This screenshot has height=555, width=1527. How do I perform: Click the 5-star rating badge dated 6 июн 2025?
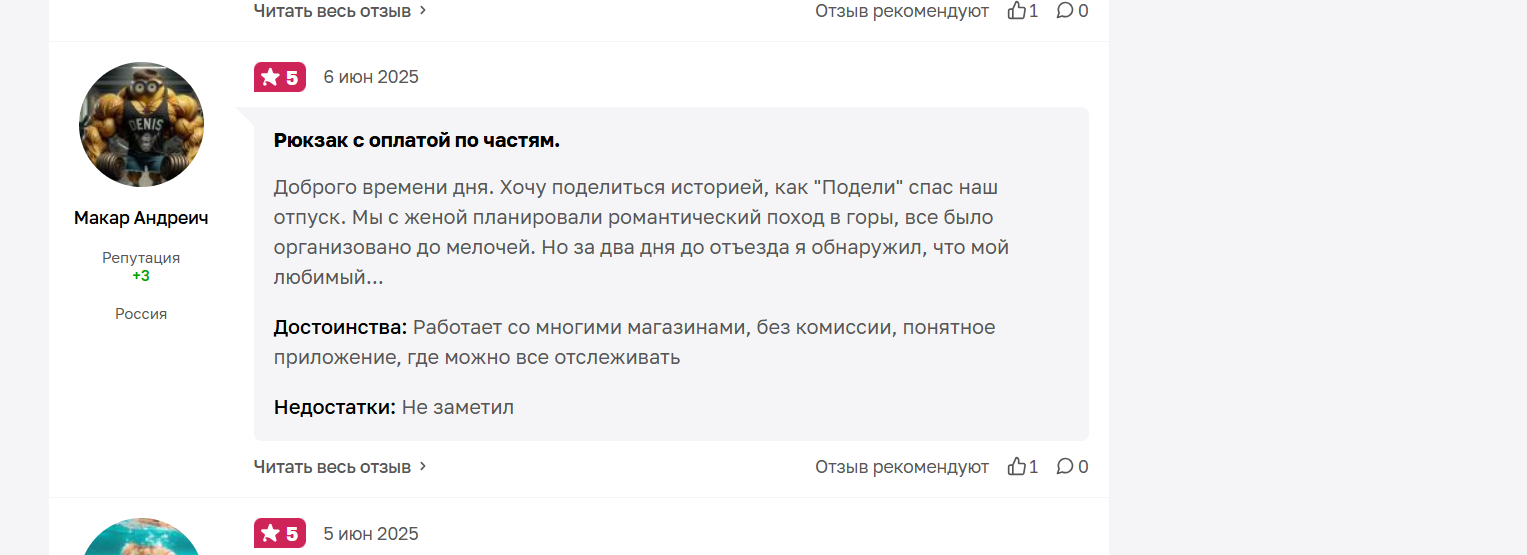pos(280,77)
